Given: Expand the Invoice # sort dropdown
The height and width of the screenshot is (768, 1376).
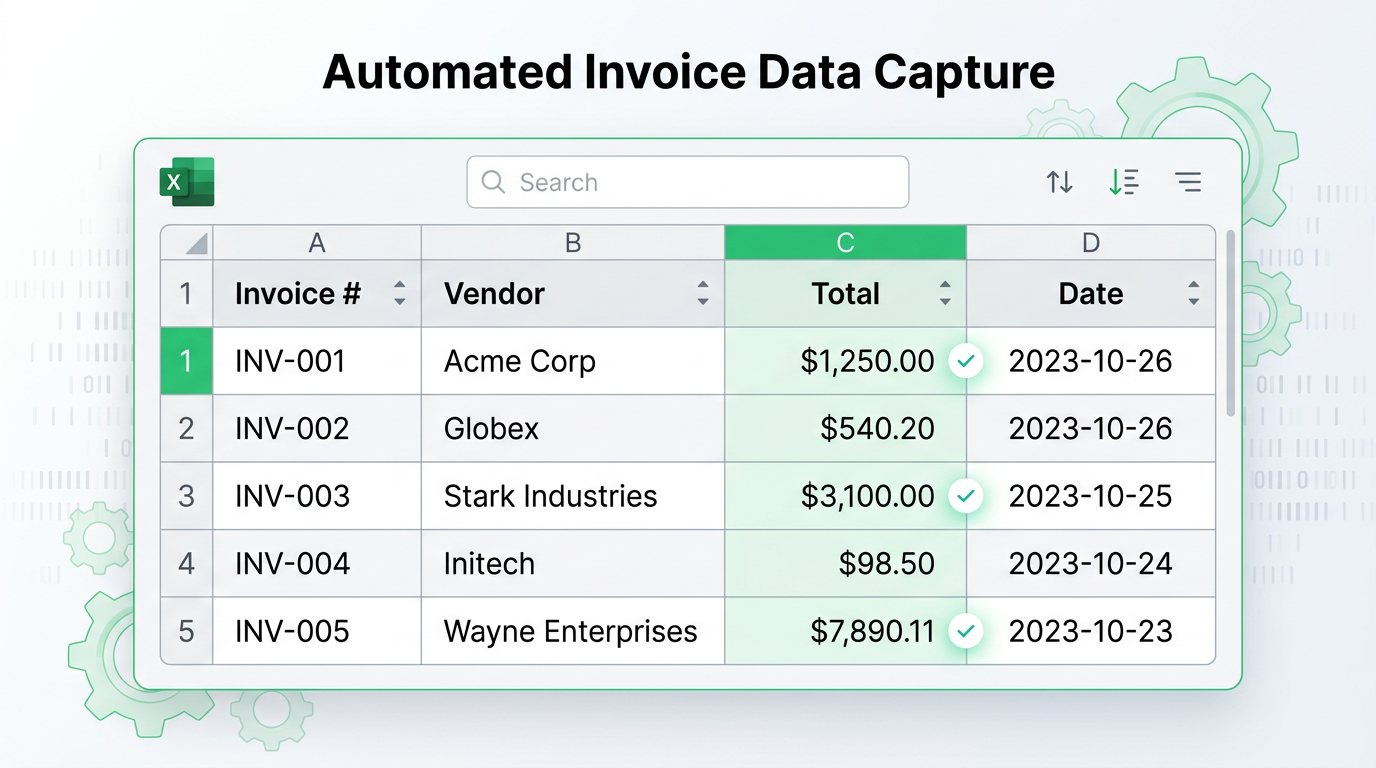Looking at the screenshot, I should pyautogui.click(x=400, y=293).
